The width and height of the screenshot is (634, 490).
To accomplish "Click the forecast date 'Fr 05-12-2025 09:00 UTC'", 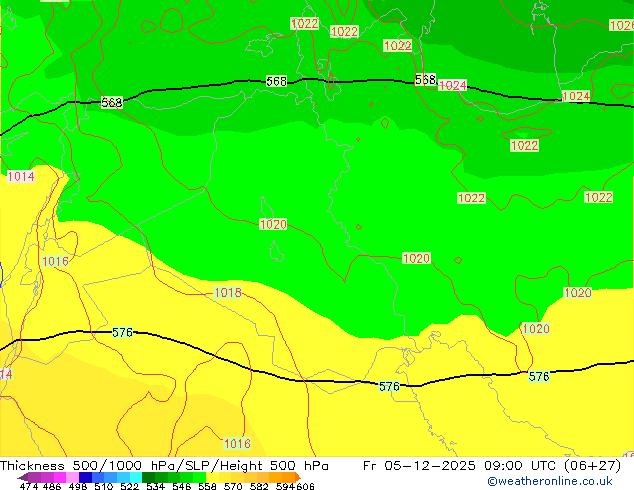I will pos(462,466).
